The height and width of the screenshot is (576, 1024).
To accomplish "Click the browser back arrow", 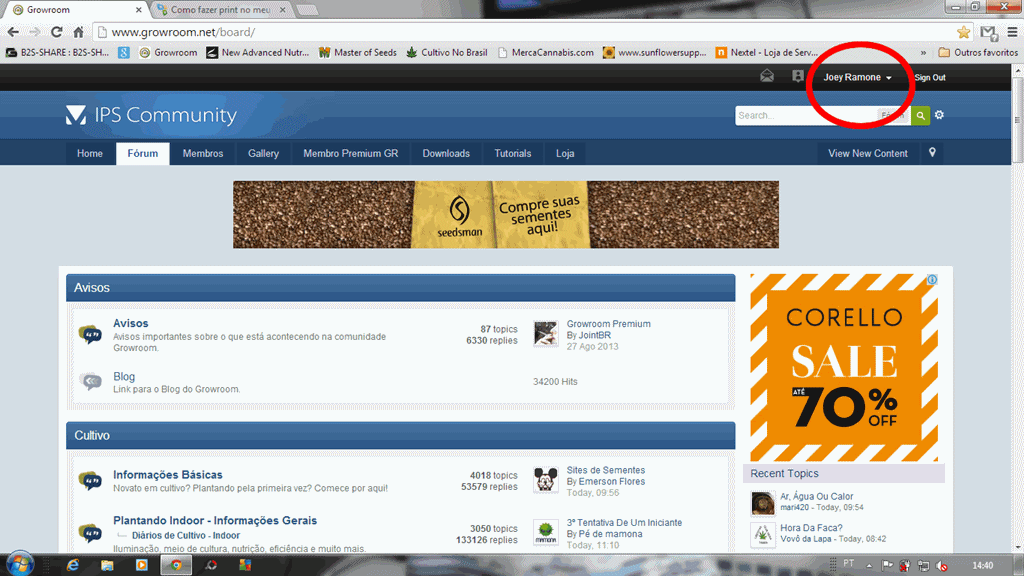I will tap(13, 32).
